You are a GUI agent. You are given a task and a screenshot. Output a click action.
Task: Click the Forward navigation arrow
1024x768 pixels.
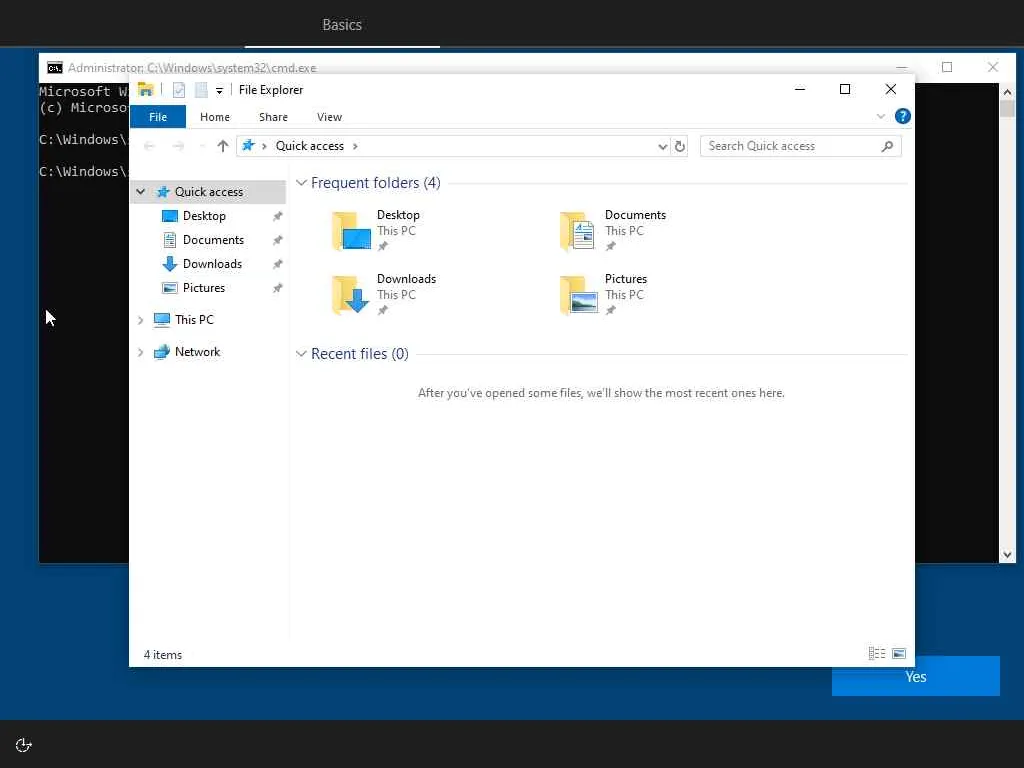[178, 146]
